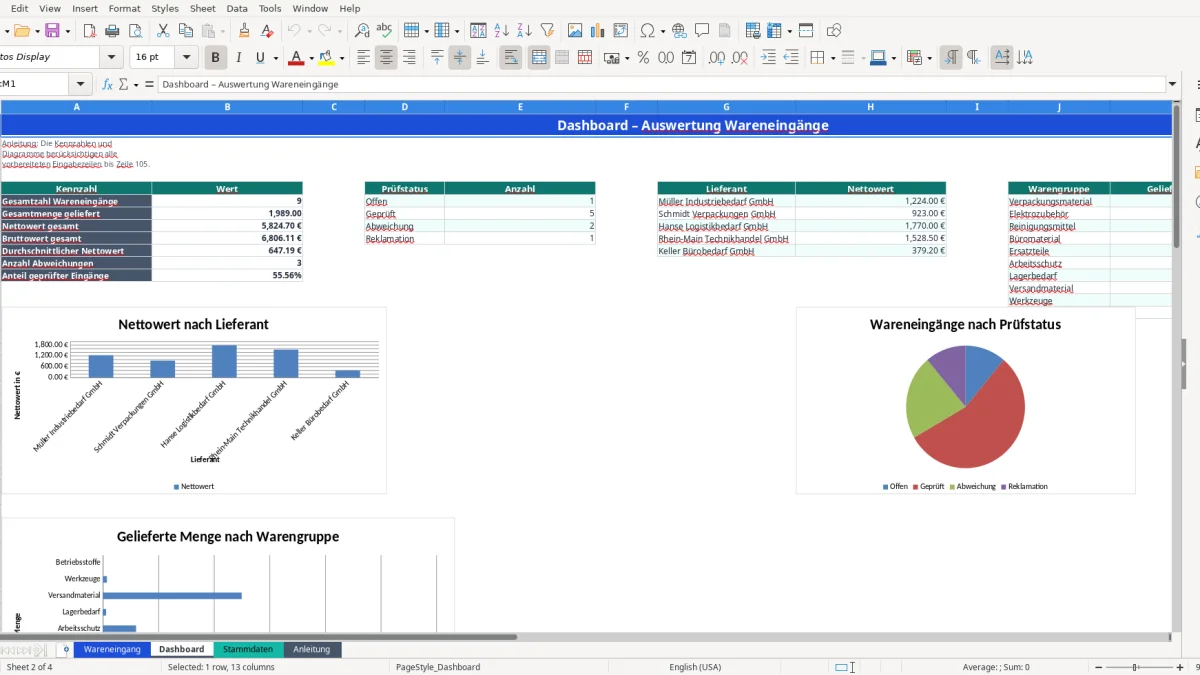The image size is (1200, 675).
Task: Apply AutoFilter
Action: tap(547, 31)
